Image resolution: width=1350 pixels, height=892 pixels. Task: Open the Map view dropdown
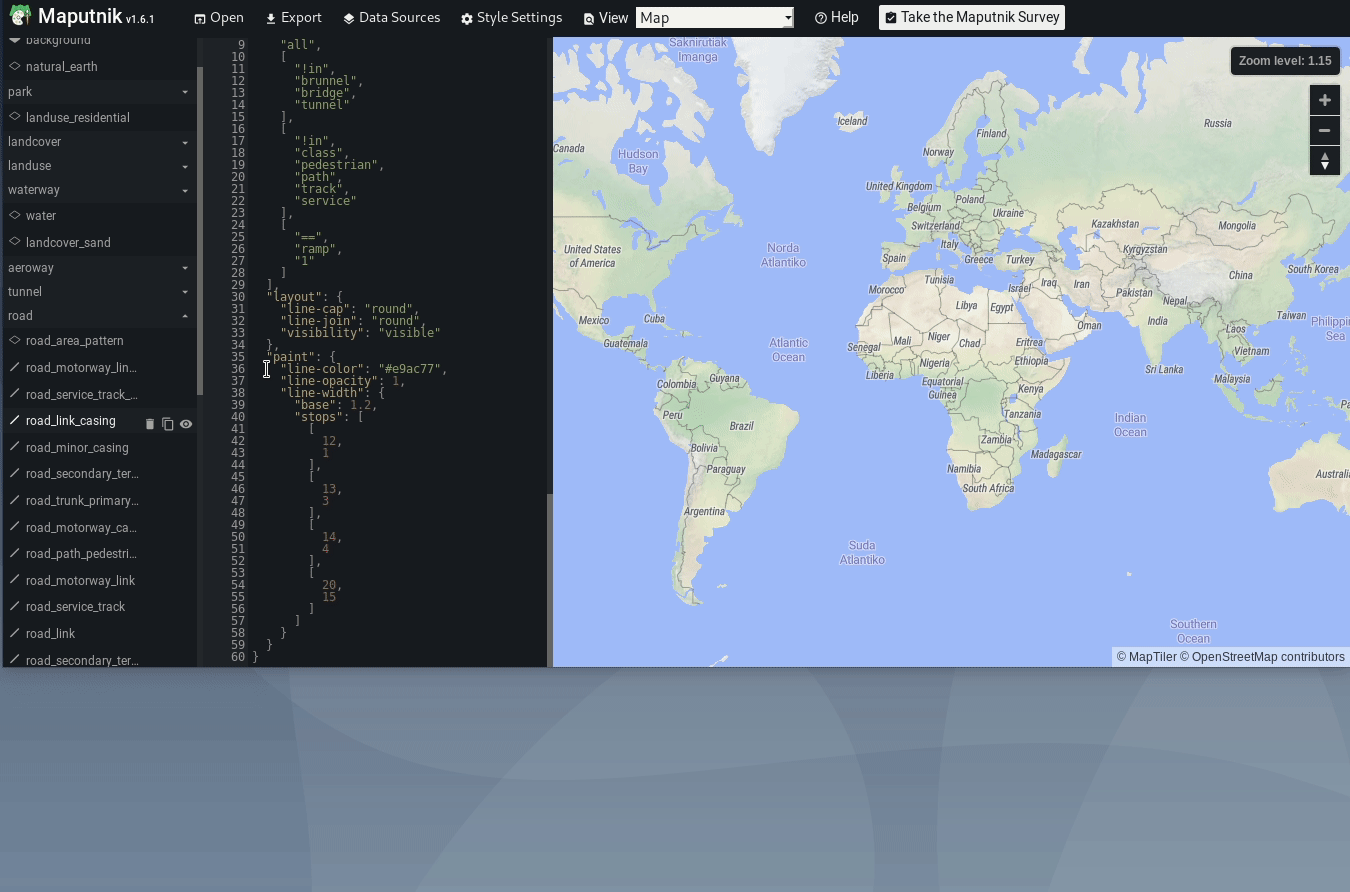coord(713,17)
